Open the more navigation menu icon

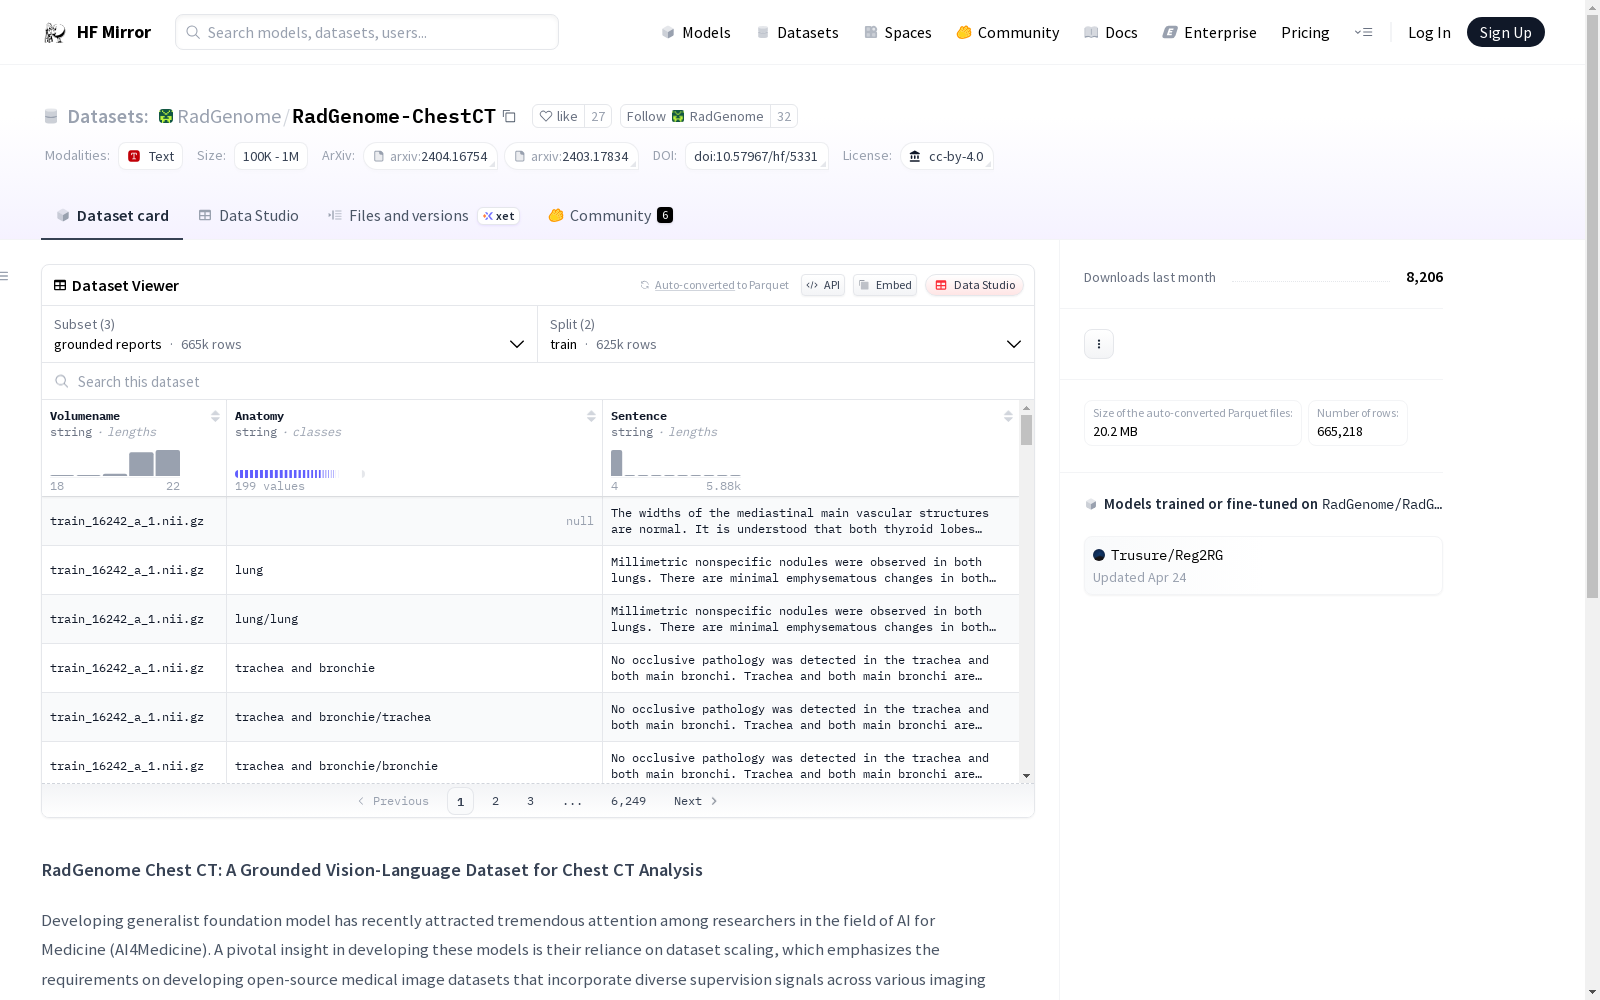[1363, 32]
